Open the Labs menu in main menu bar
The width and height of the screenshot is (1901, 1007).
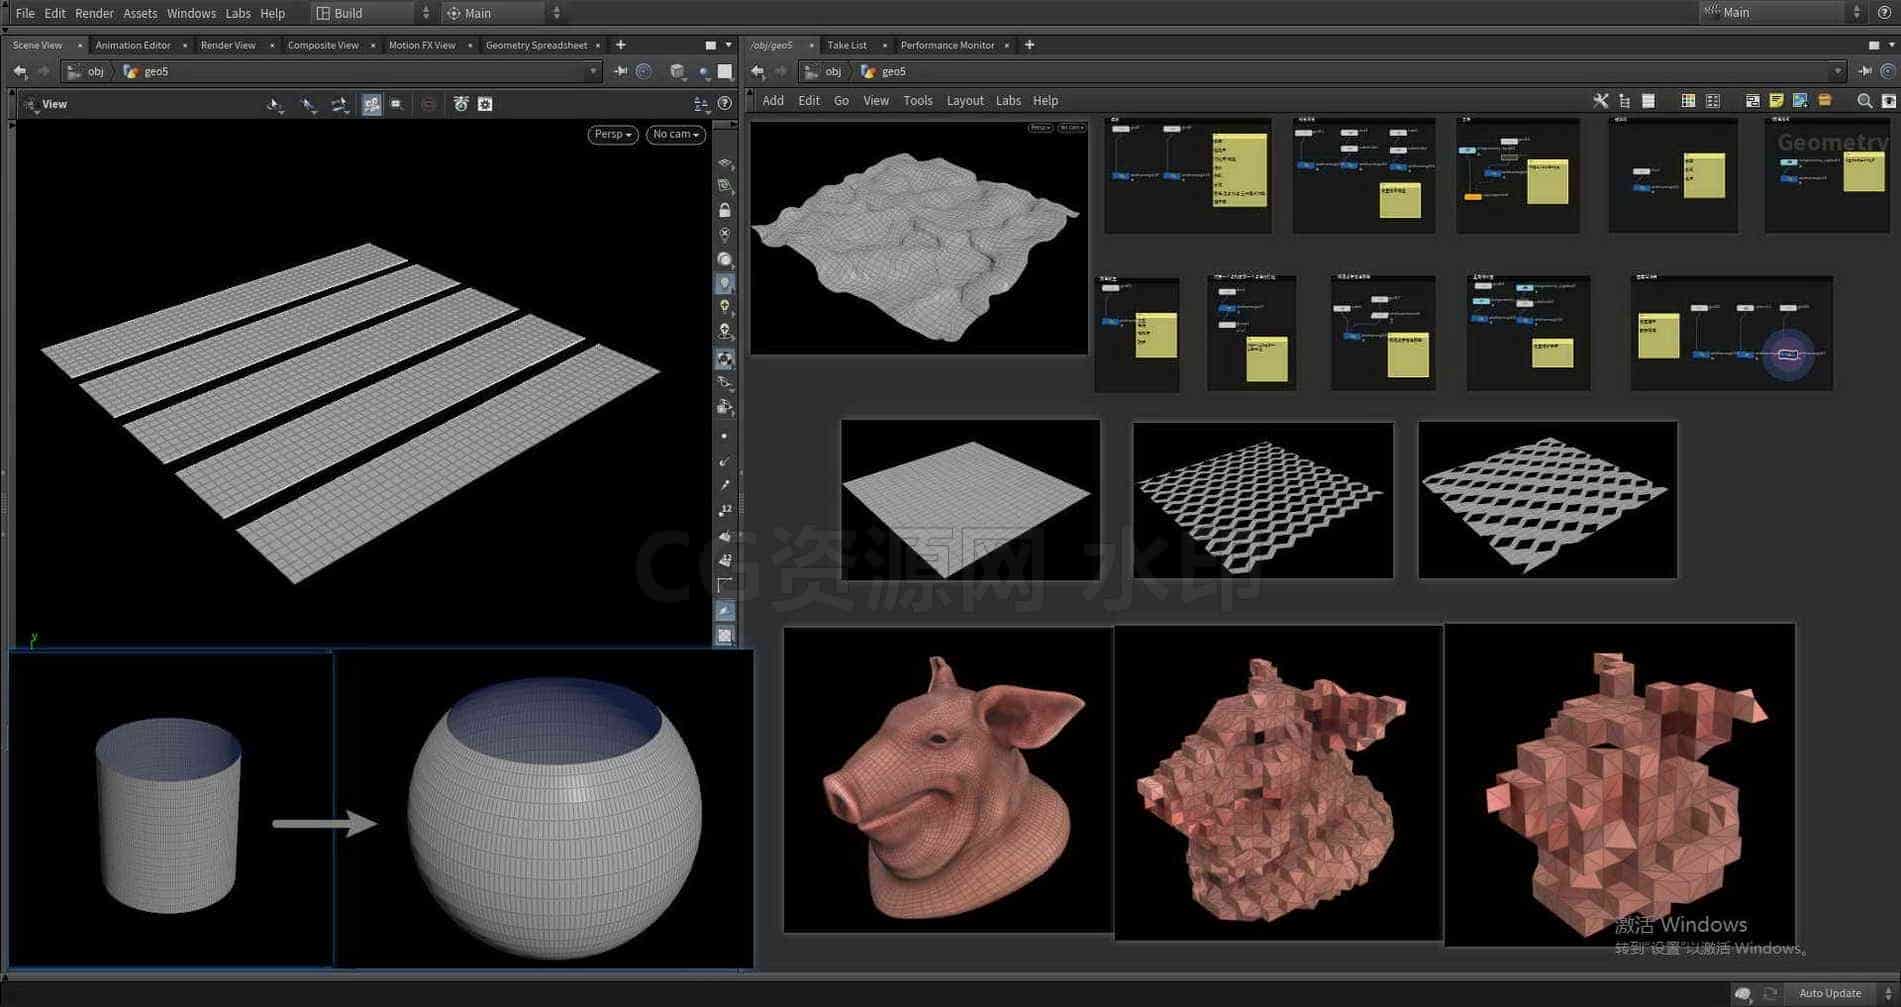point(238,13)
